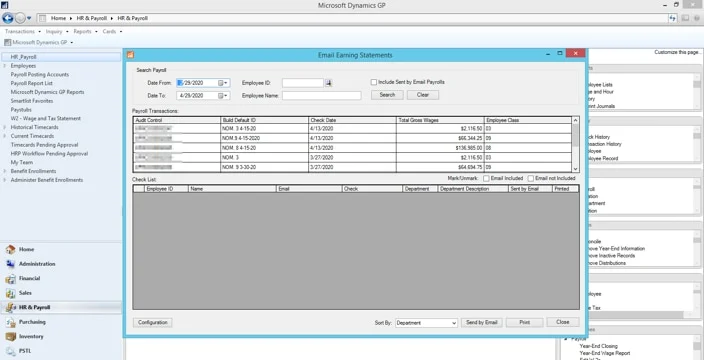Enable Include Sent by Email Payrolls
The width and height of the screenshot is (704, 360).
tap(374, 82)
